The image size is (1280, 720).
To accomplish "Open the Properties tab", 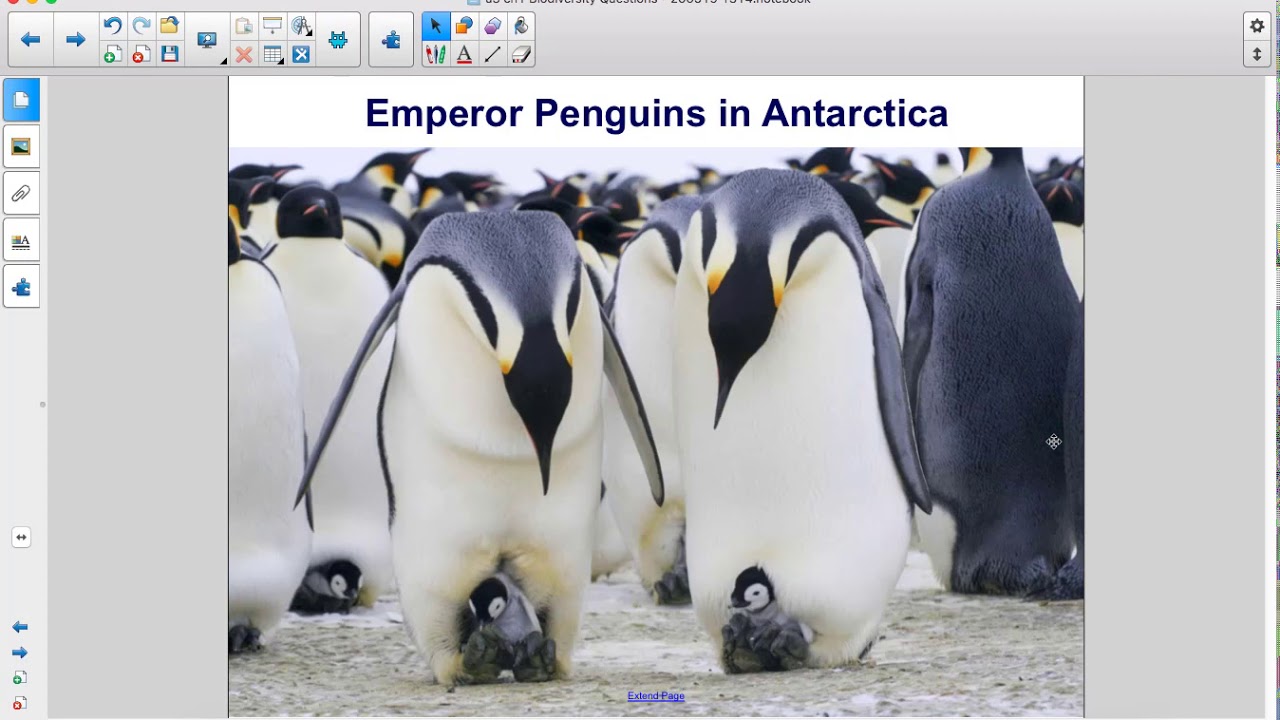I will tap(21, 240).
